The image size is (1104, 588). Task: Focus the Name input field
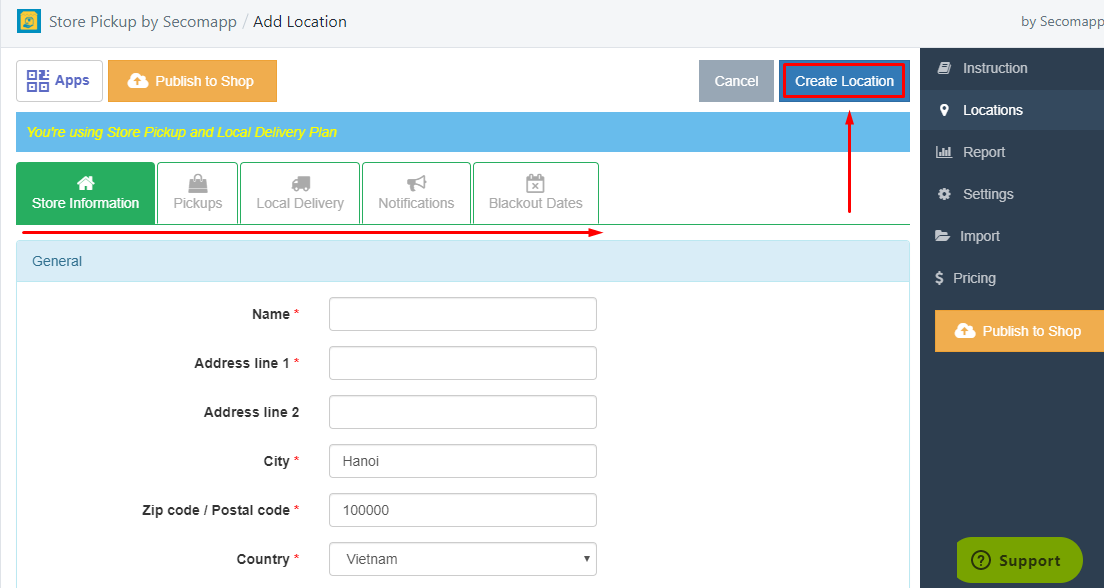tap(463, 314)
